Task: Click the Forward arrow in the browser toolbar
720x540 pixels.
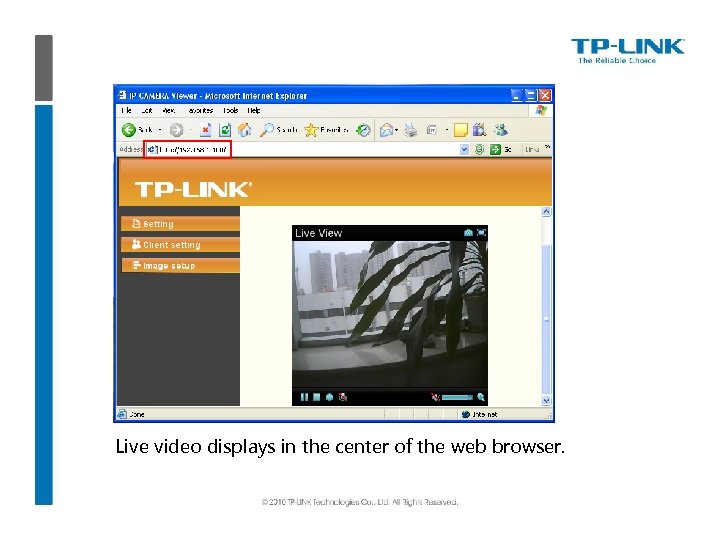Action: (x=176, y=130)
